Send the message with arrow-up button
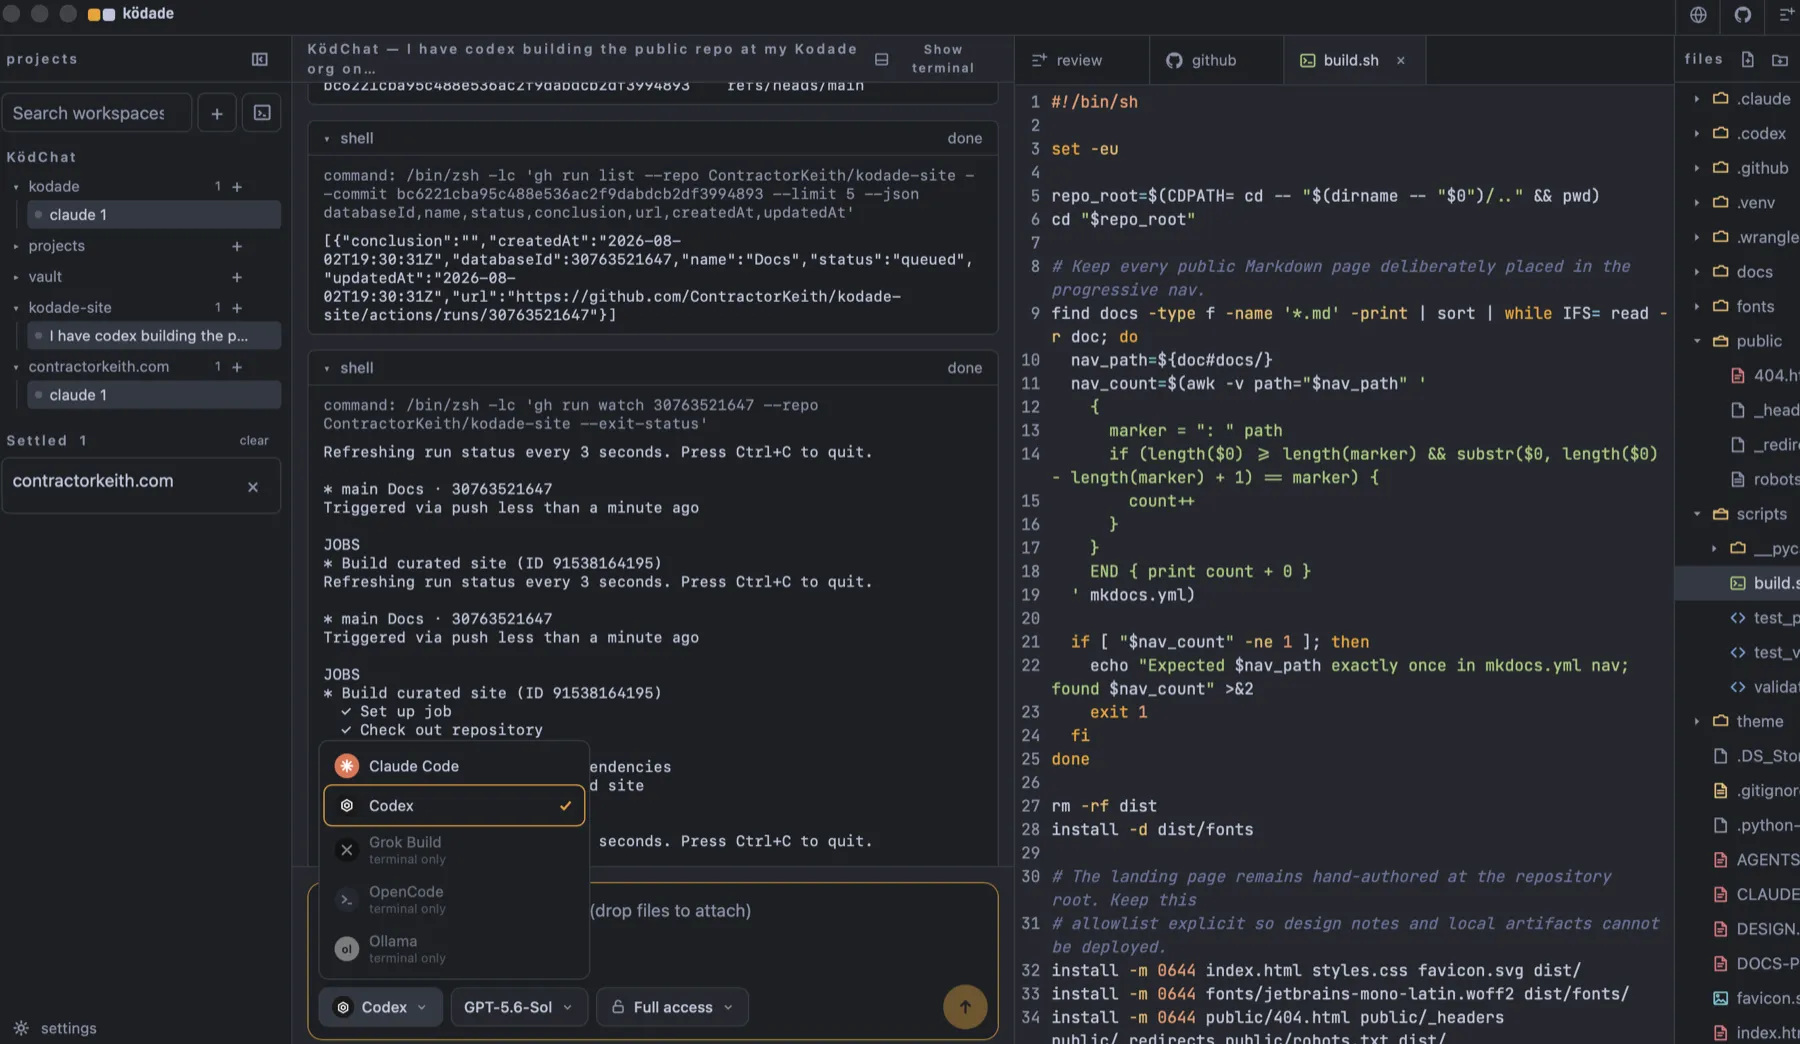 click(x=965, y=1007)
